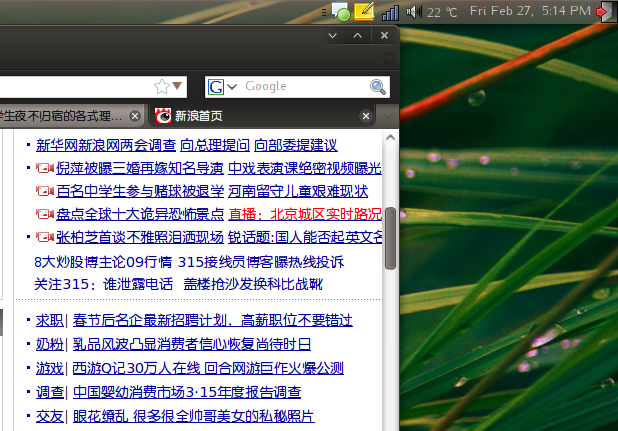This screenshot has height=431, width=618.
Task: Click video icon before 盘点全球十大 link
Action: click(x=45, y=214)
